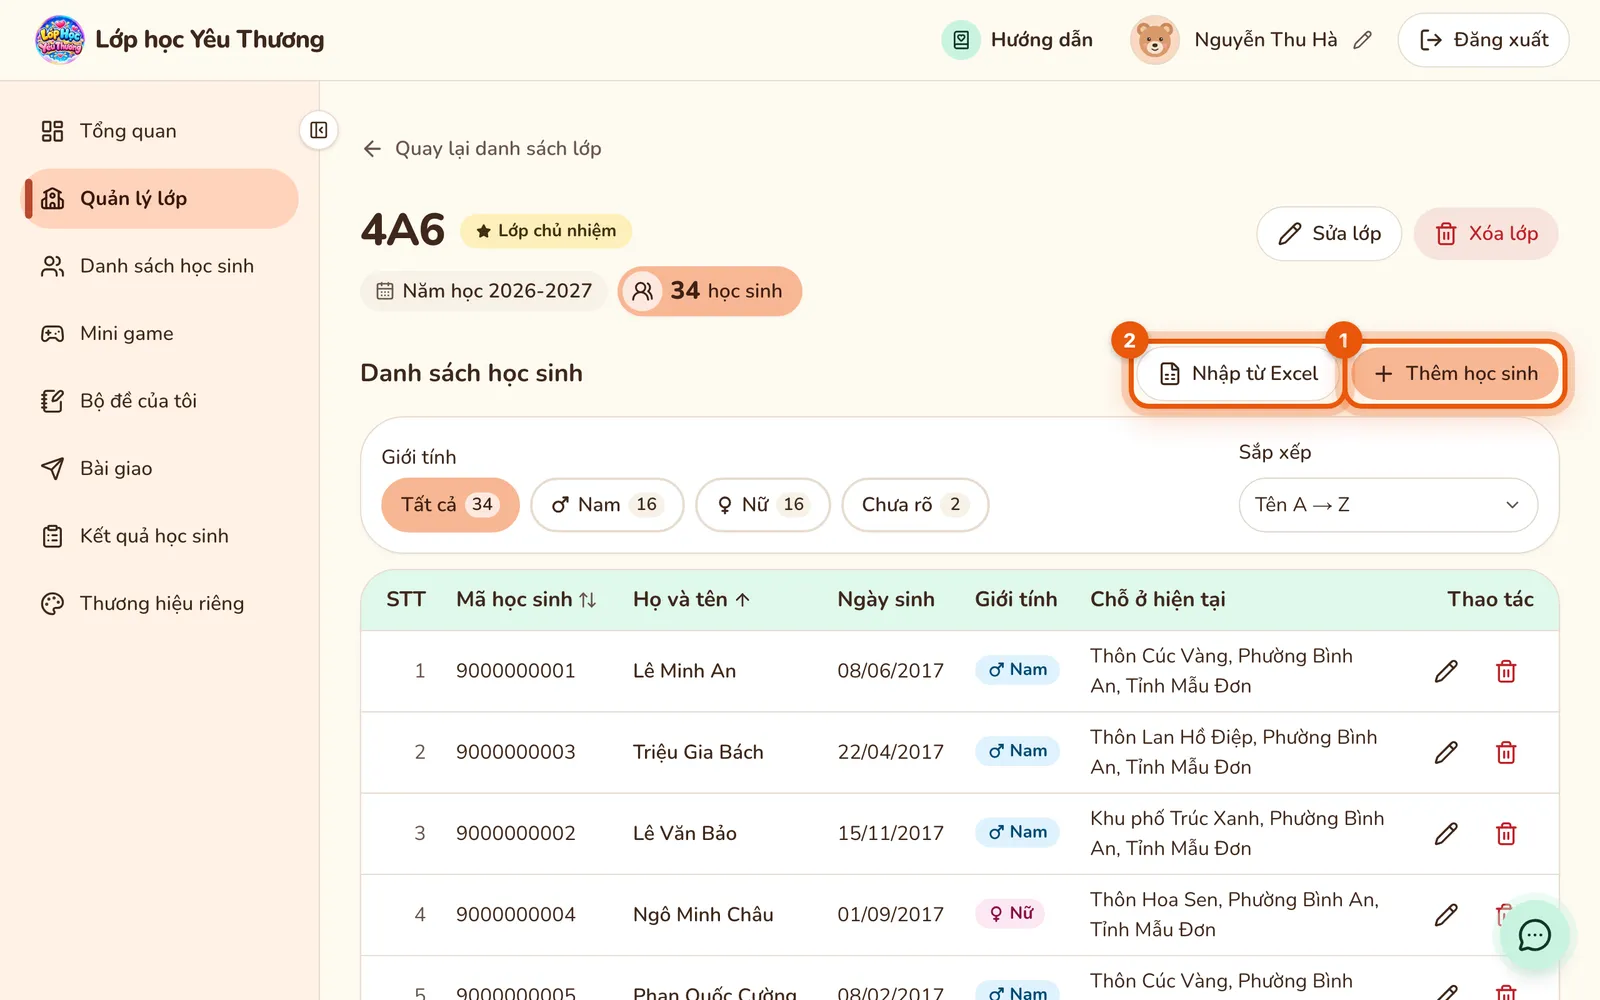1600x1000 pixels.
Task: Open the Hướng dẫn guide icon
Action: (961, 40)
